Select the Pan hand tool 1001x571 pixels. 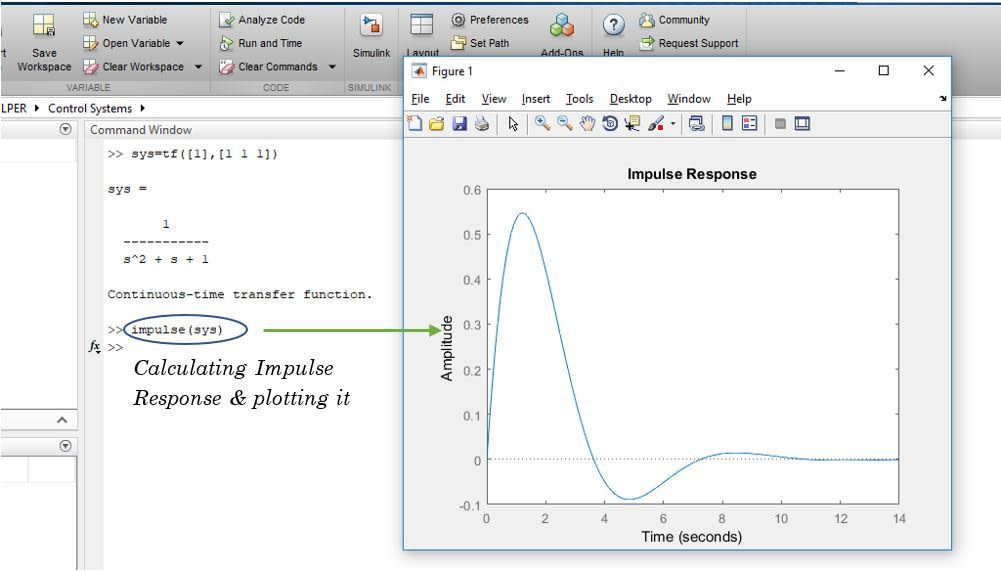587,123
